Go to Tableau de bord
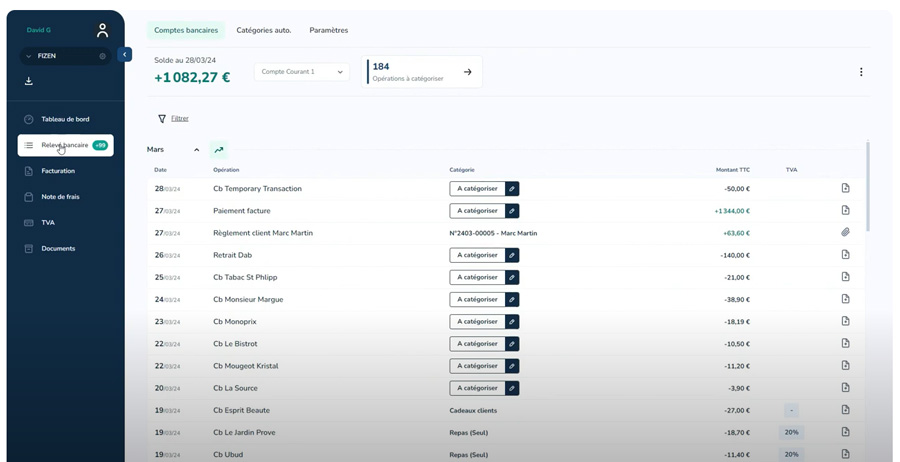The image size is (900, 462). coord(65,119)
